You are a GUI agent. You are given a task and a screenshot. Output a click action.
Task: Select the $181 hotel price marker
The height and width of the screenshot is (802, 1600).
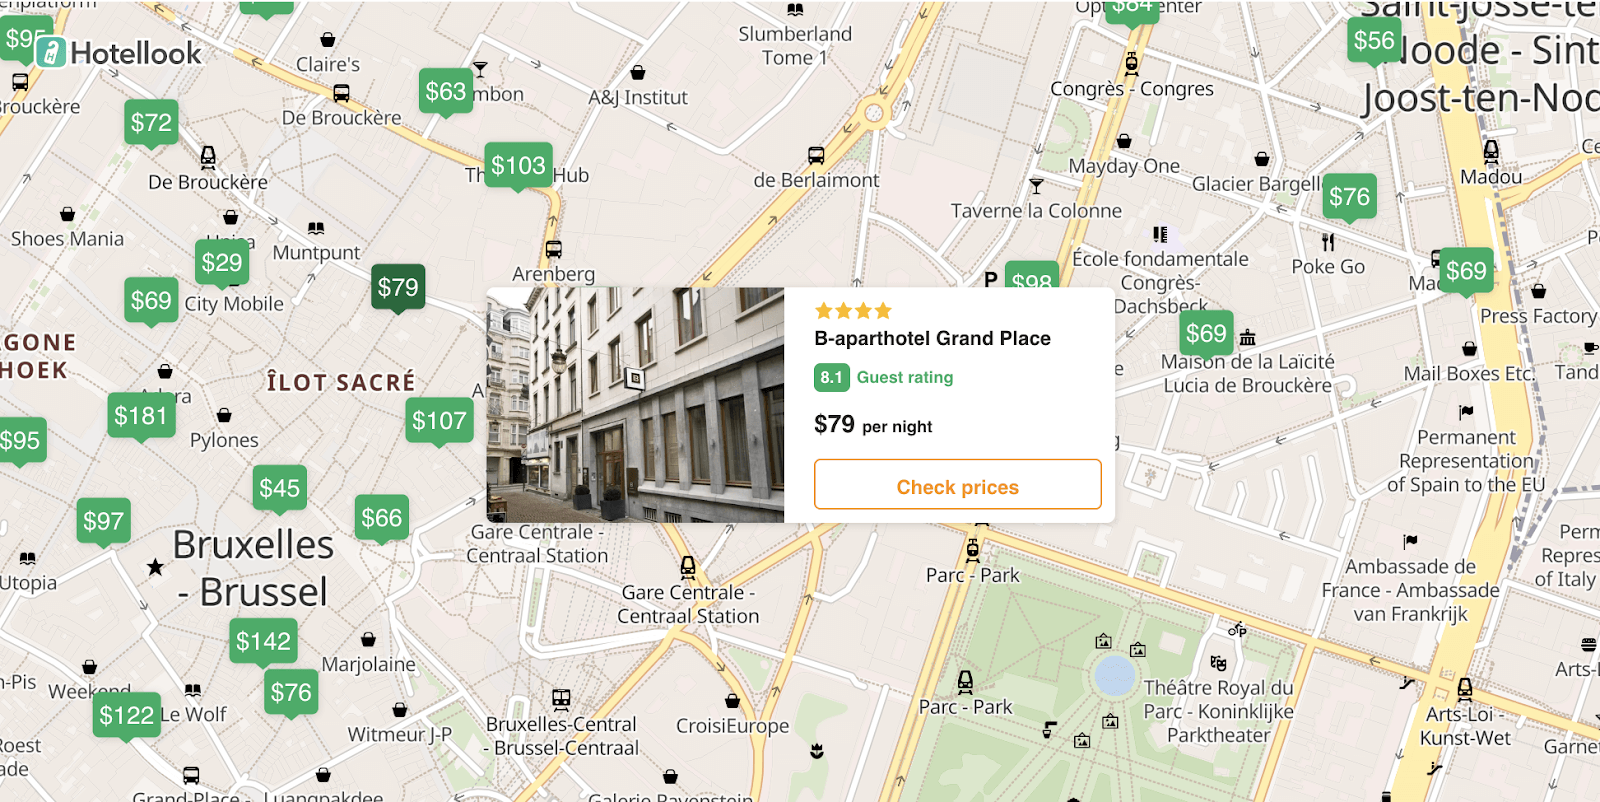tap(140, 415)
